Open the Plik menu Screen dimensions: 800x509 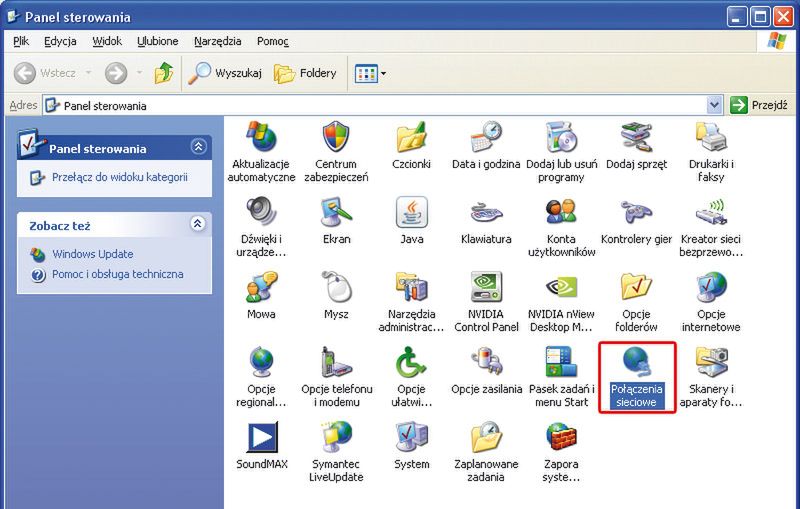21,41
